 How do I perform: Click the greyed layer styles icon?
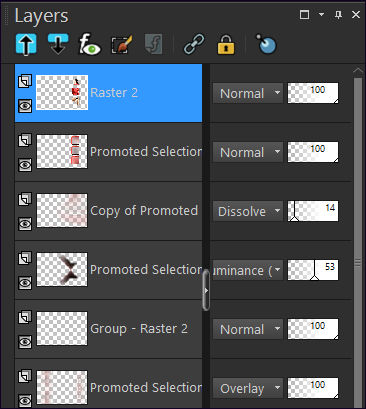(x=154, y=44)
